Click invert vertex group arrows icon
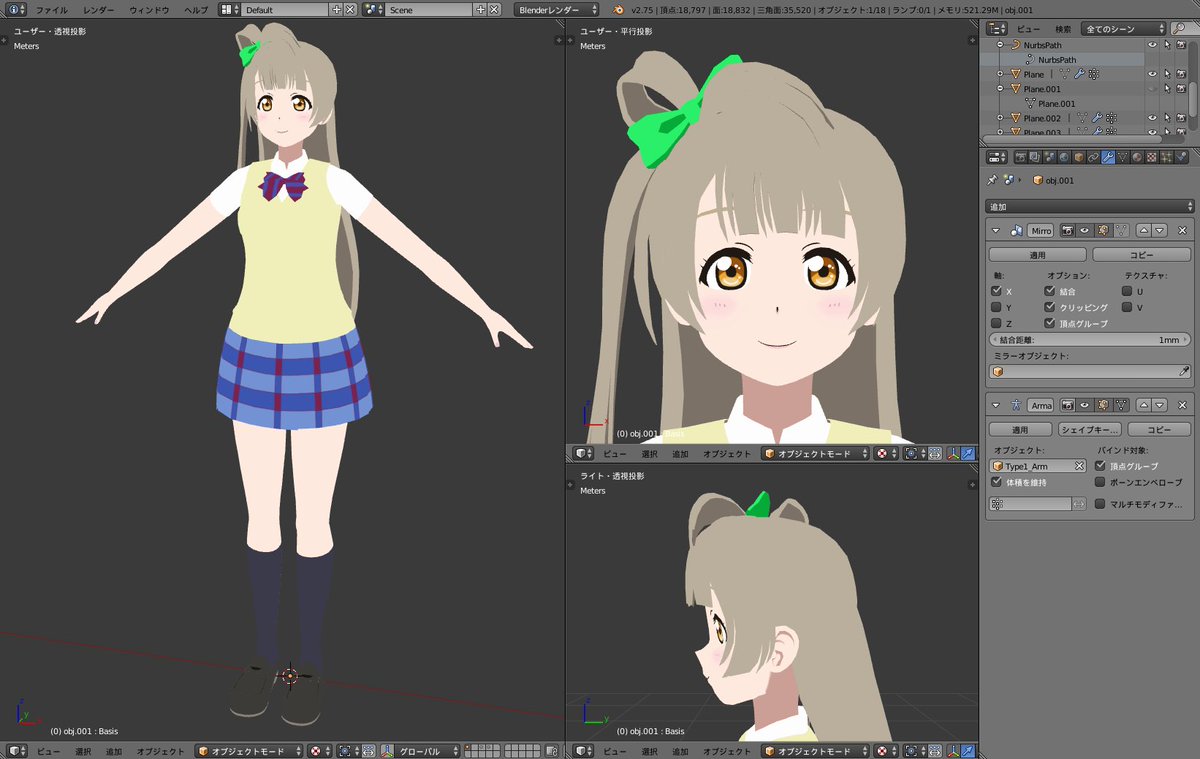This screenshot has width=1200, height=759. point(1079,504)
